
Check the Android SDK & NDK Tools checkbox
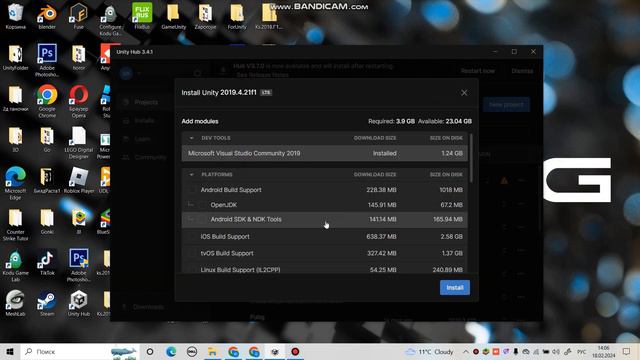point(202,220)
